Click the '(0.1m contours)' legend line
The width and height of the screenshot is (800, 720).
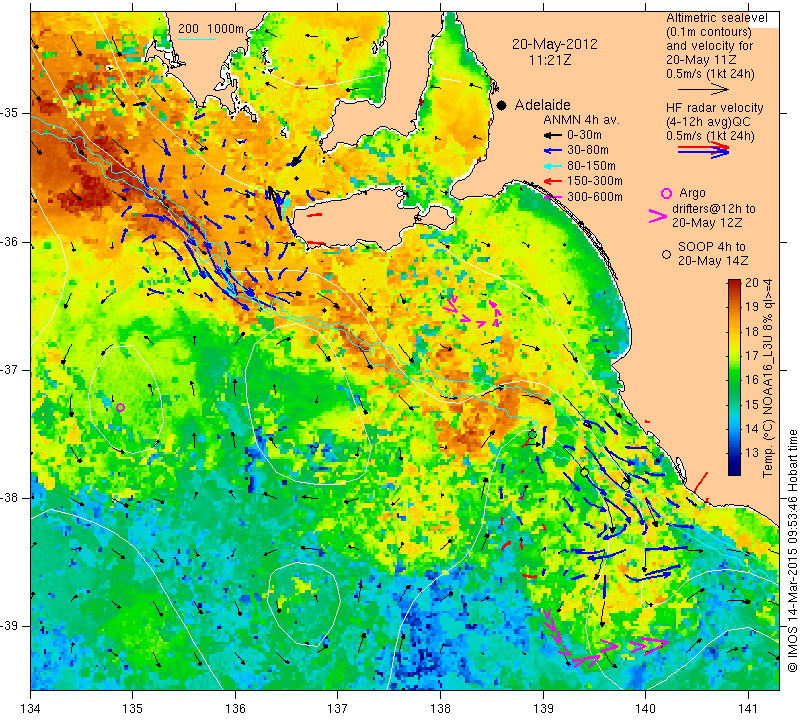point(709,32)
